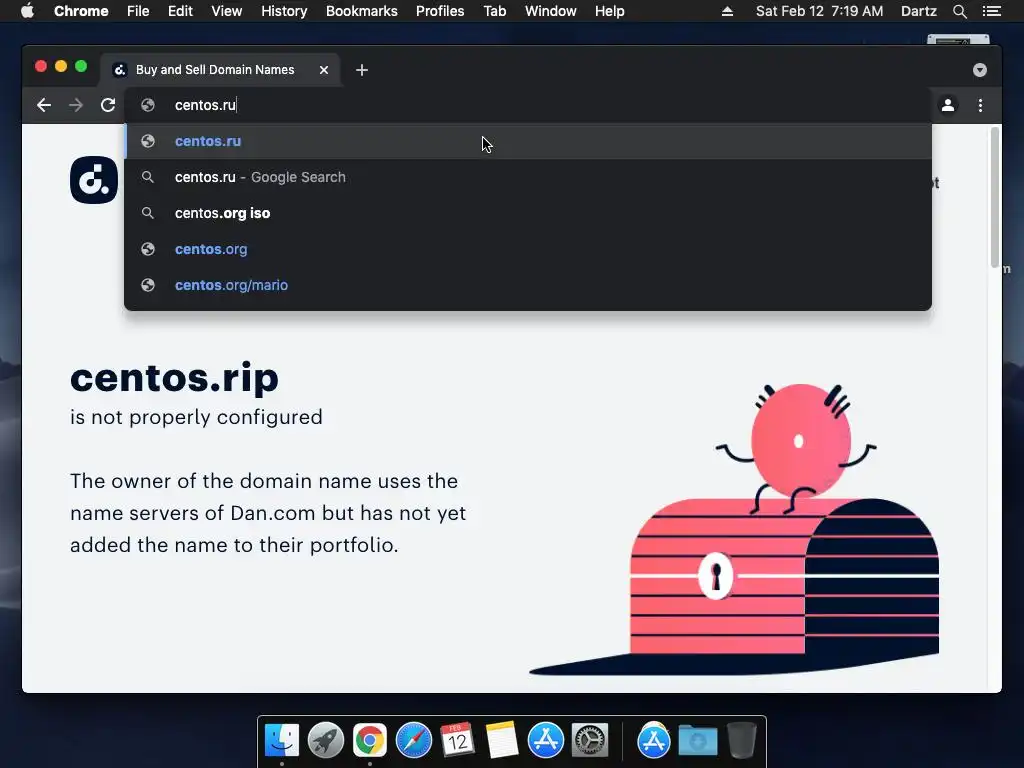Open a new tab with plus button
Image resolution: width=1024 pixels, height=768 pixels.
(362, 70)
